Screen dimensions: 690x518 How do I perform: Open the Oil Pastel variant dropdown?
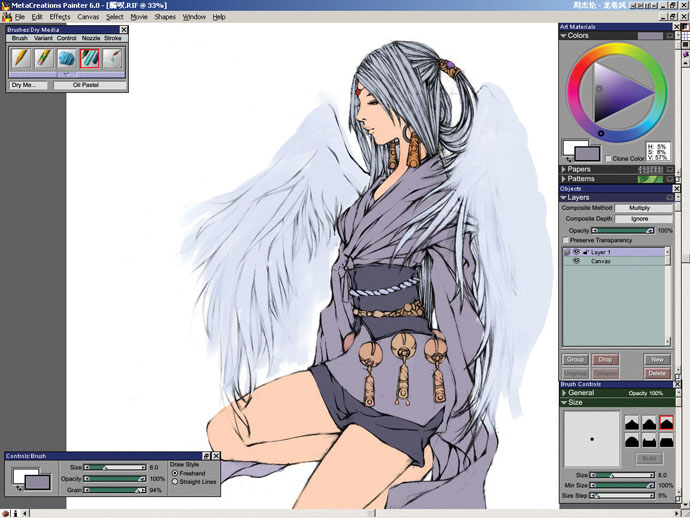(90, 85)
